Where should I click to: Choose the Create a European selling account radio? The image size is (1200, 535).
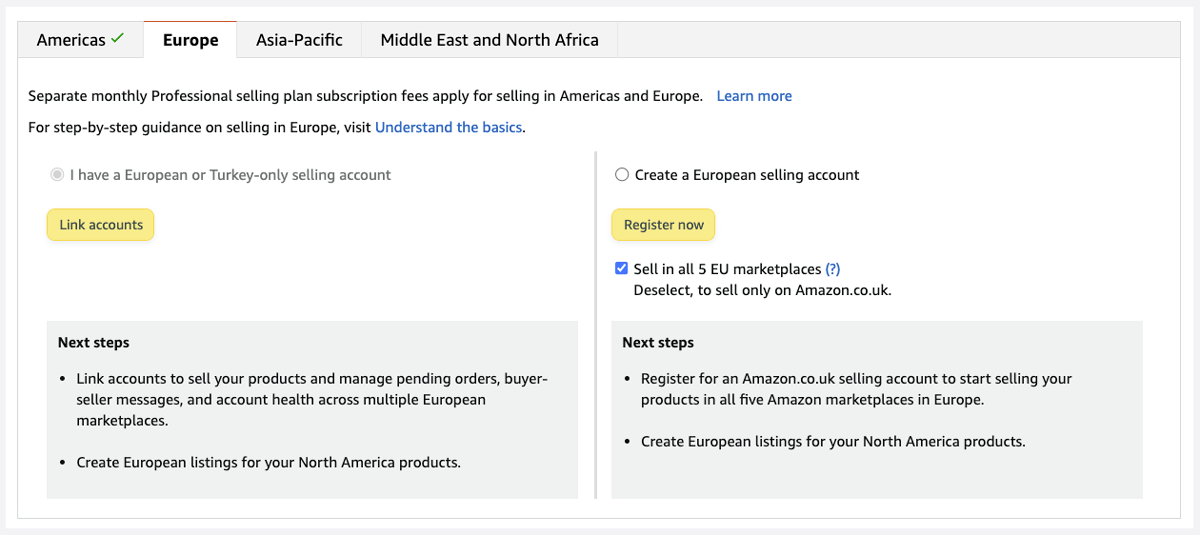pos(622,175)
